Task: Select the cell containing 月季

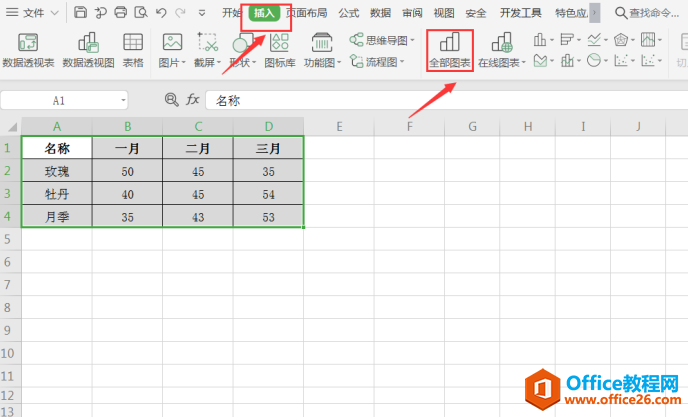Action: pyautogui.click(x=57, y=216)
